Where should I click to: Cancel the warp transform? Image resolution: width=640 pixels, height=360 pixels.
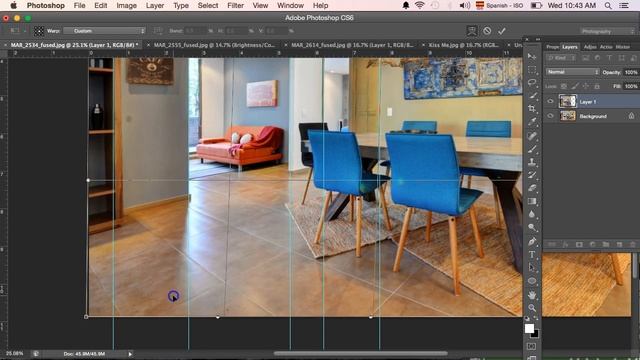pyautogui.click(x=487, y=31)
